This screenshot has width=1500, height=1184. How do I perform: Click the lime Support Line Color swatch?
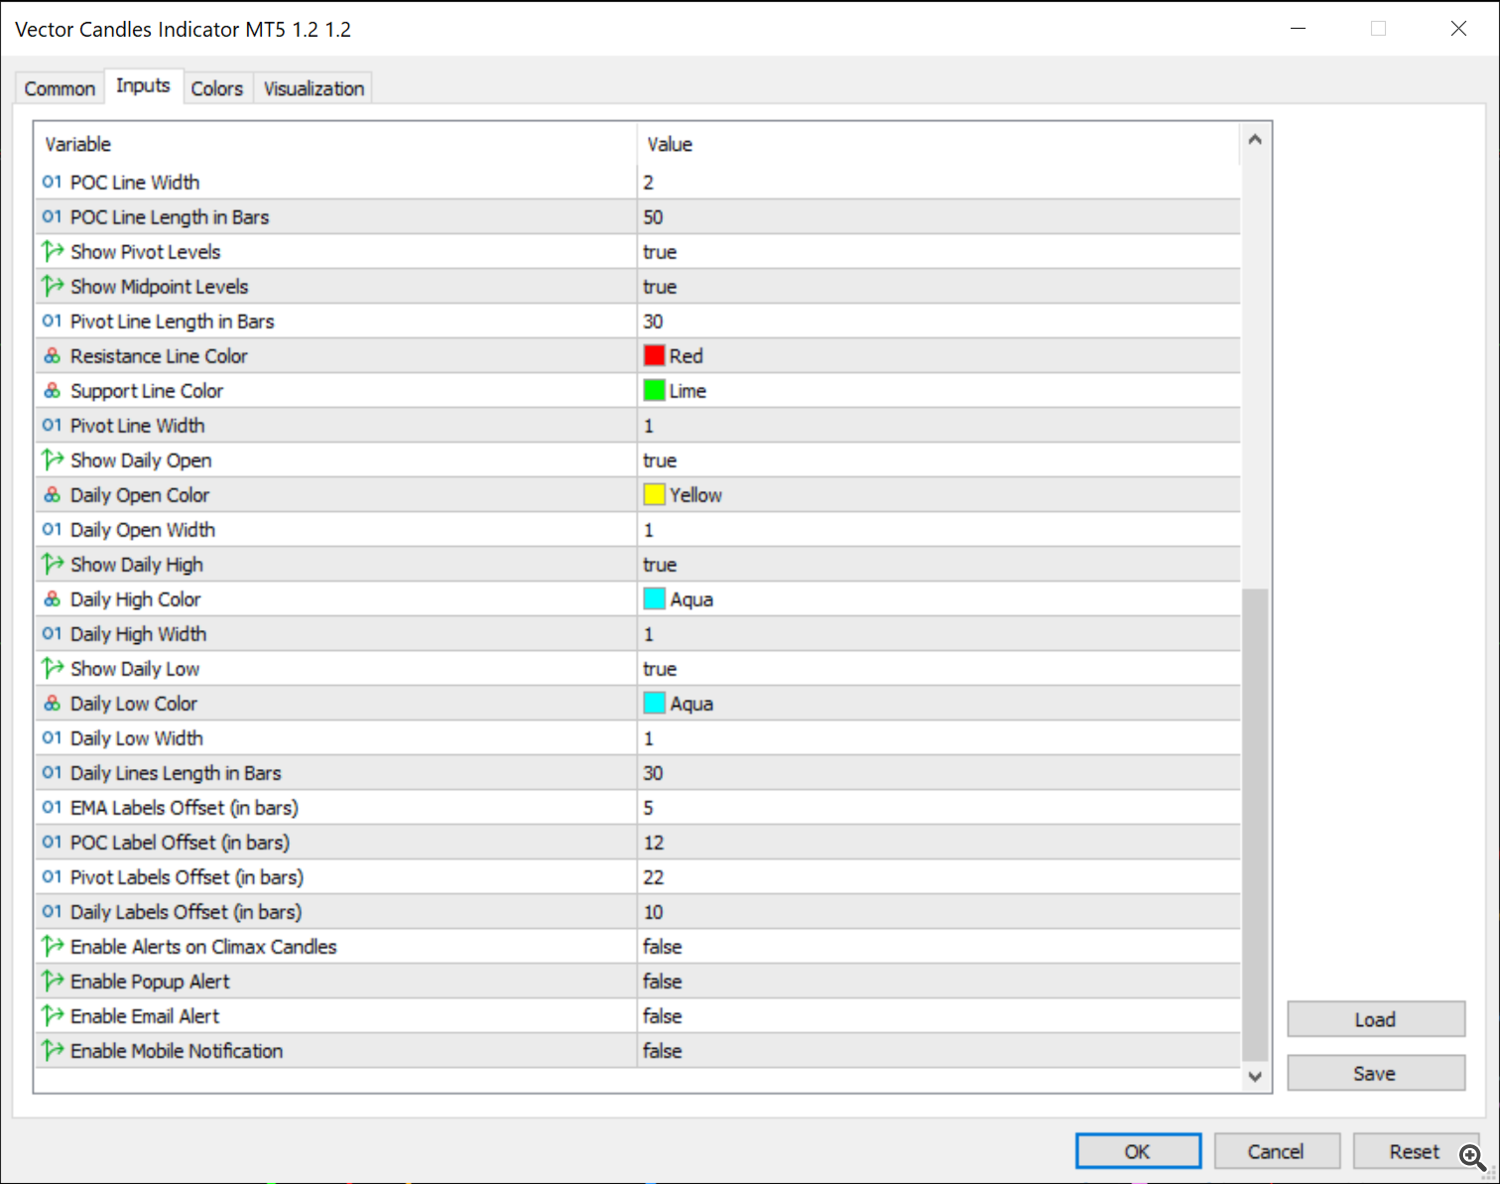654,390
